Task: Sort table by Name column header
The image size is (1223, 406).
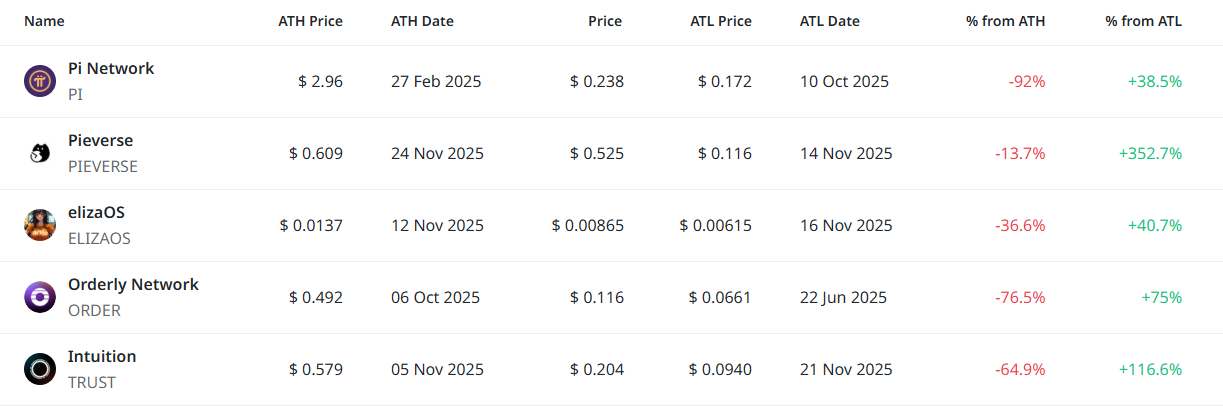Action: click(44, 21)
